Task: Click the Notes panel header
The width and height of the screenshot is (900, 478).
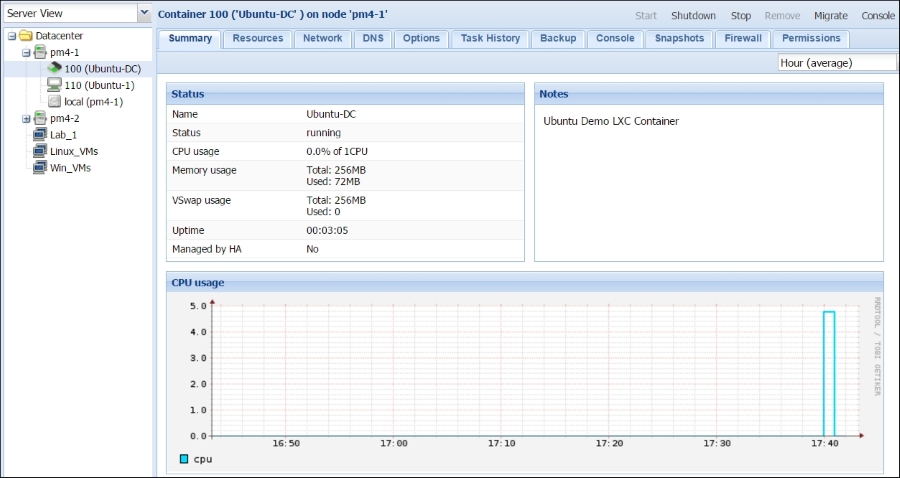Action: 709,94
